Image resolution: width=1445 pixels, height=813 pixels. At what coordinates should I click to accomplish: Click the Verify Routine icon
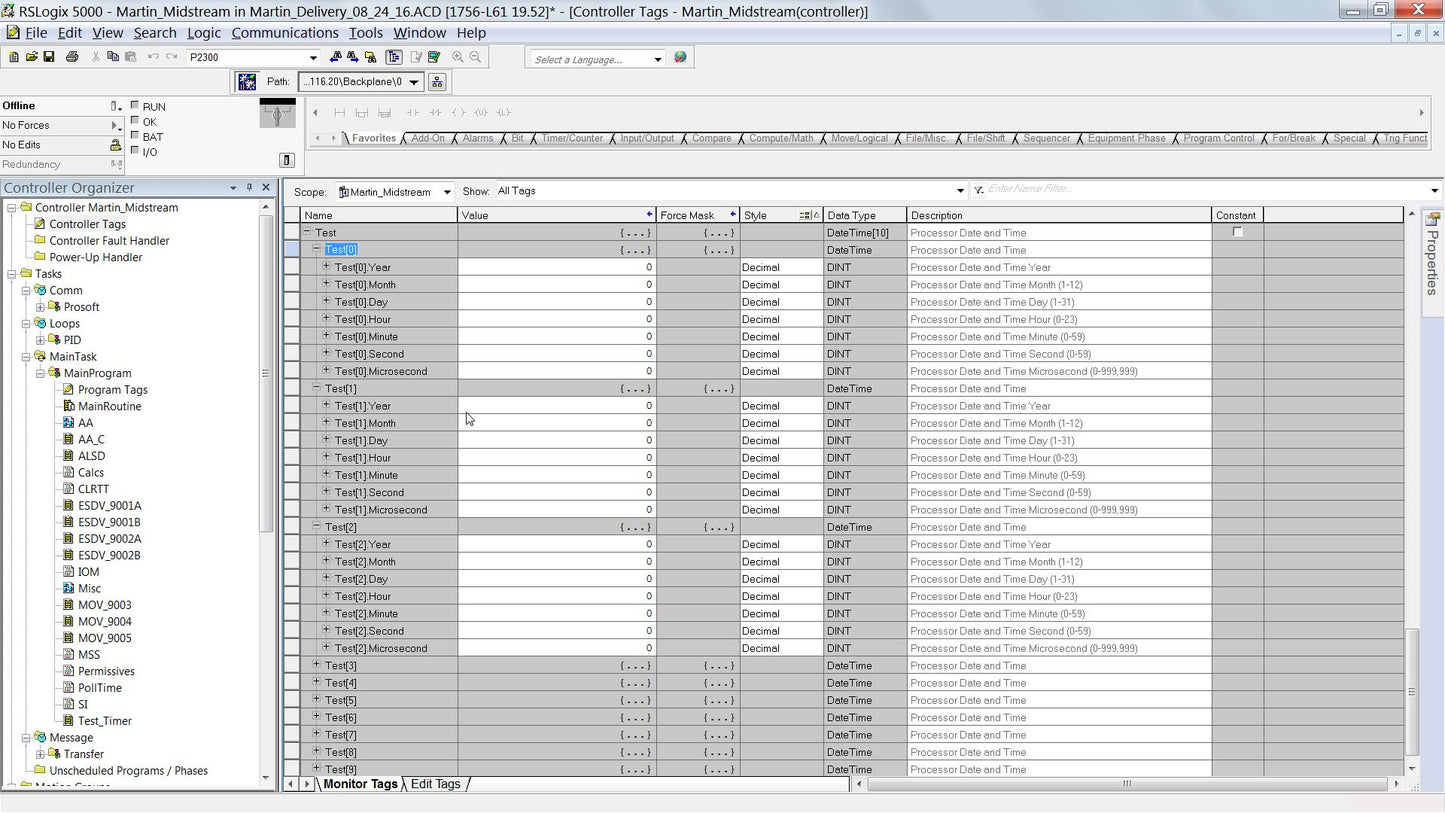416,57
